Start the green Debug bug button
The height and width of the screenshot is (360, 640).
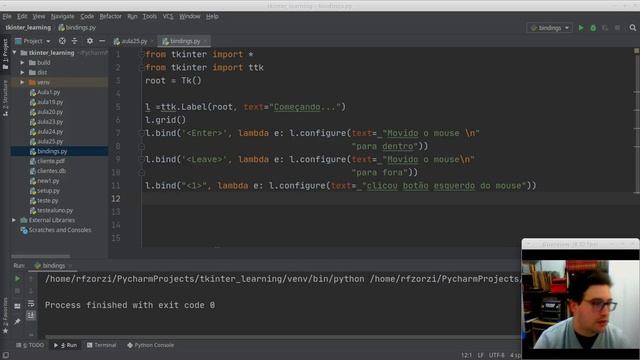[x=593, y=28]
